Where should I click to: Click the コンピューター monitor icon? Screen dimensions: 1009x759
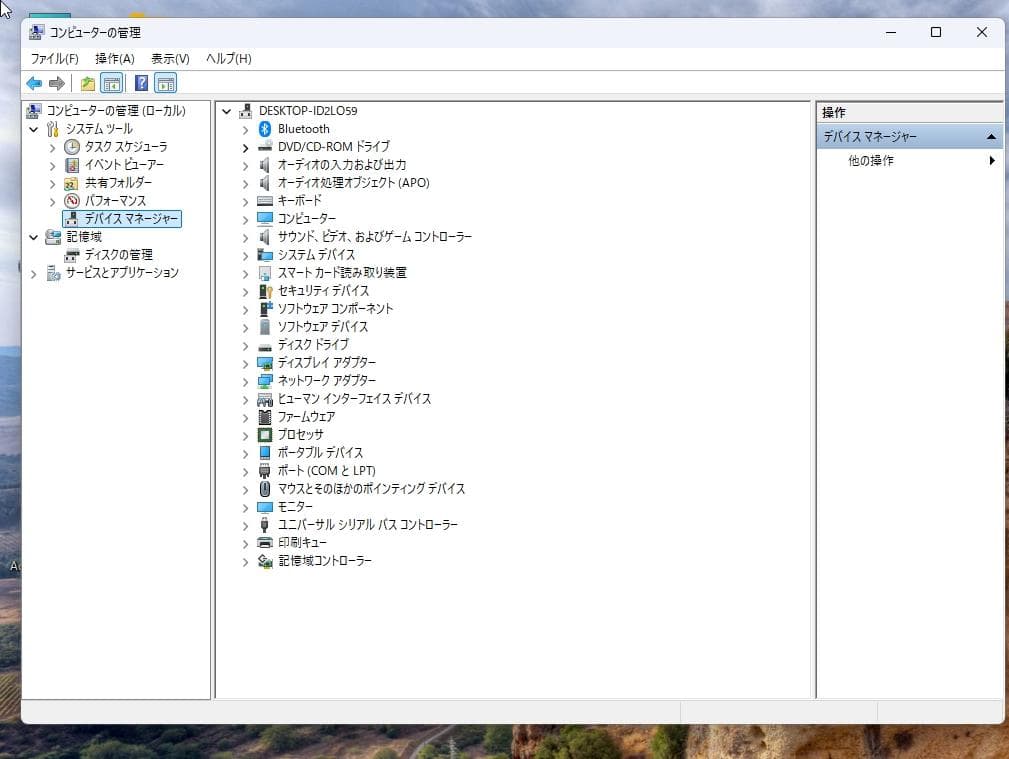tap(264, 219)
